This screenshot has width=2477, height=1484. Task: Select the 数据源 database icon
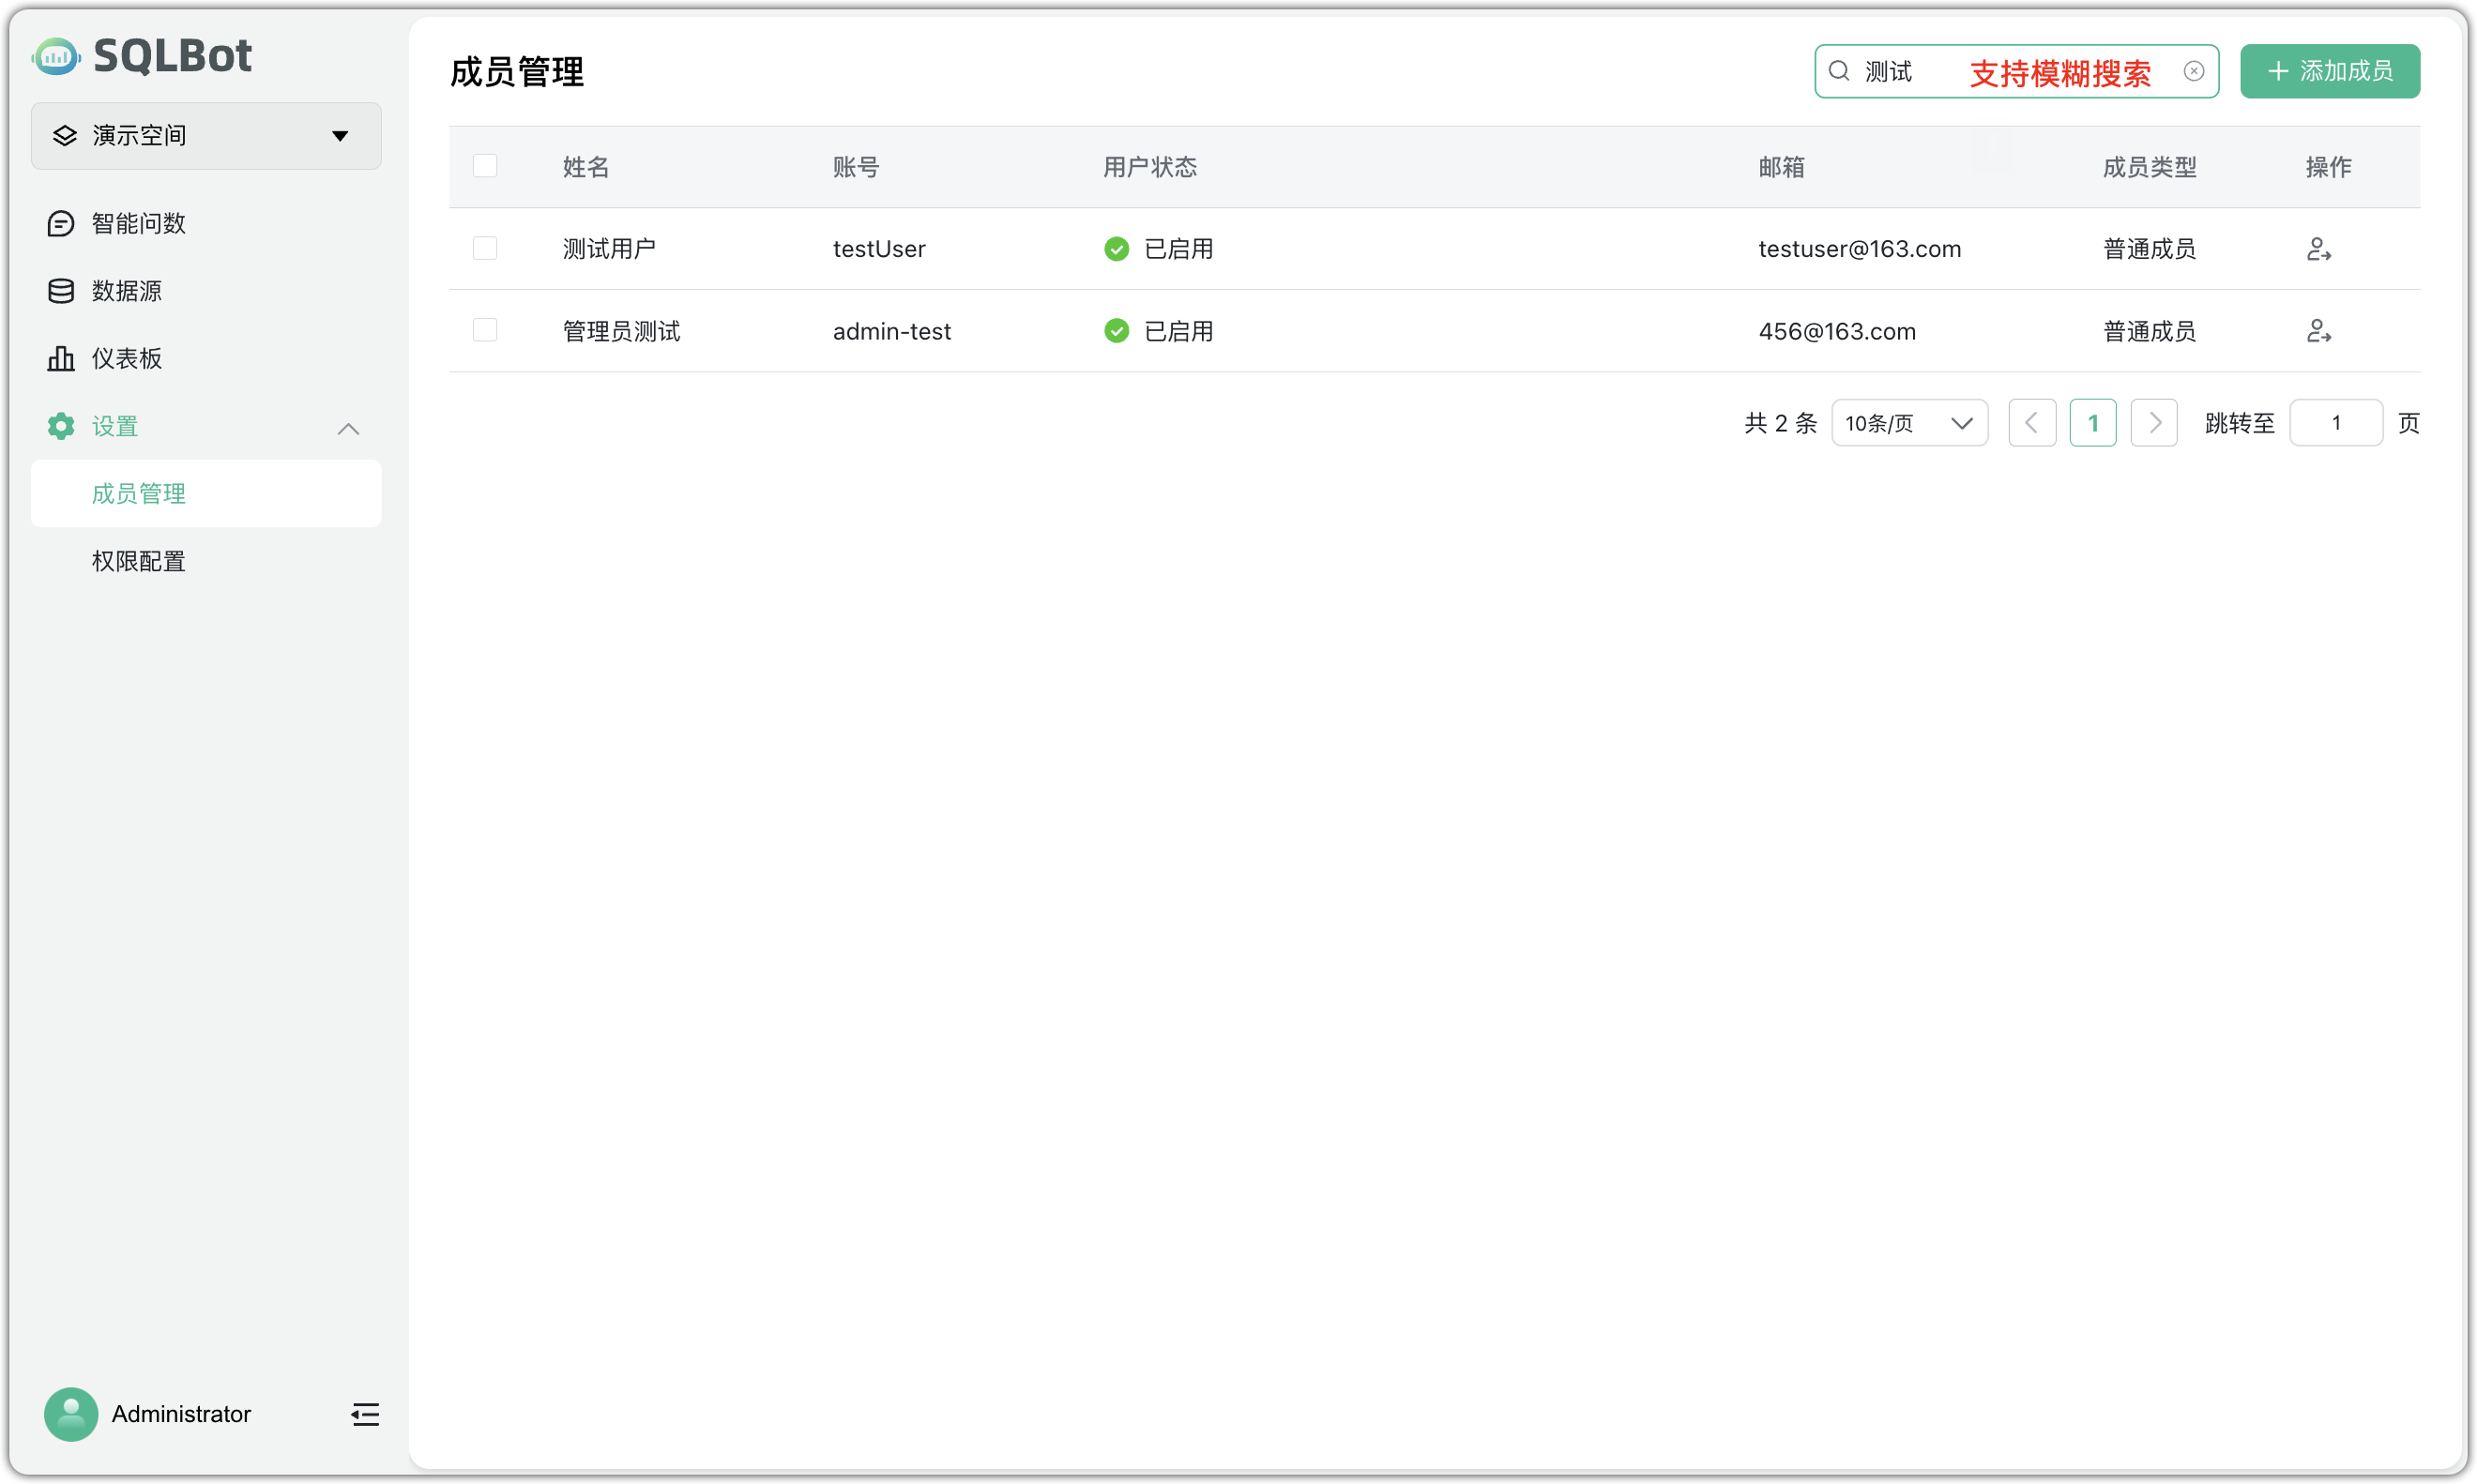(x=60, y=291)
